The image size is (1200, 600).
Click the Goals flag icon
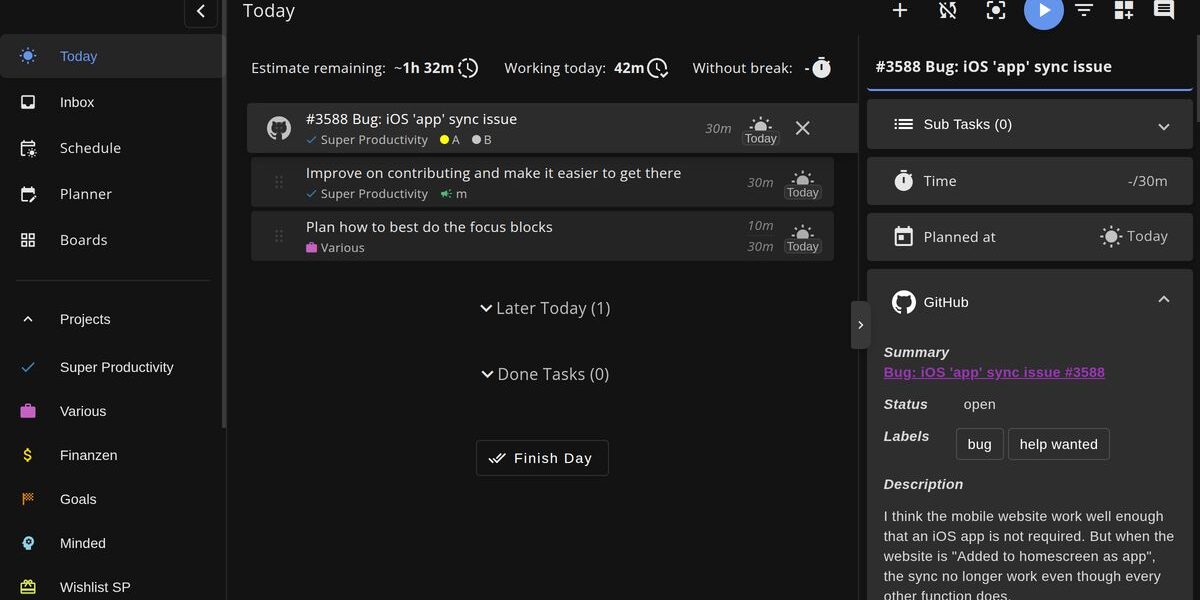coord(28,499)
